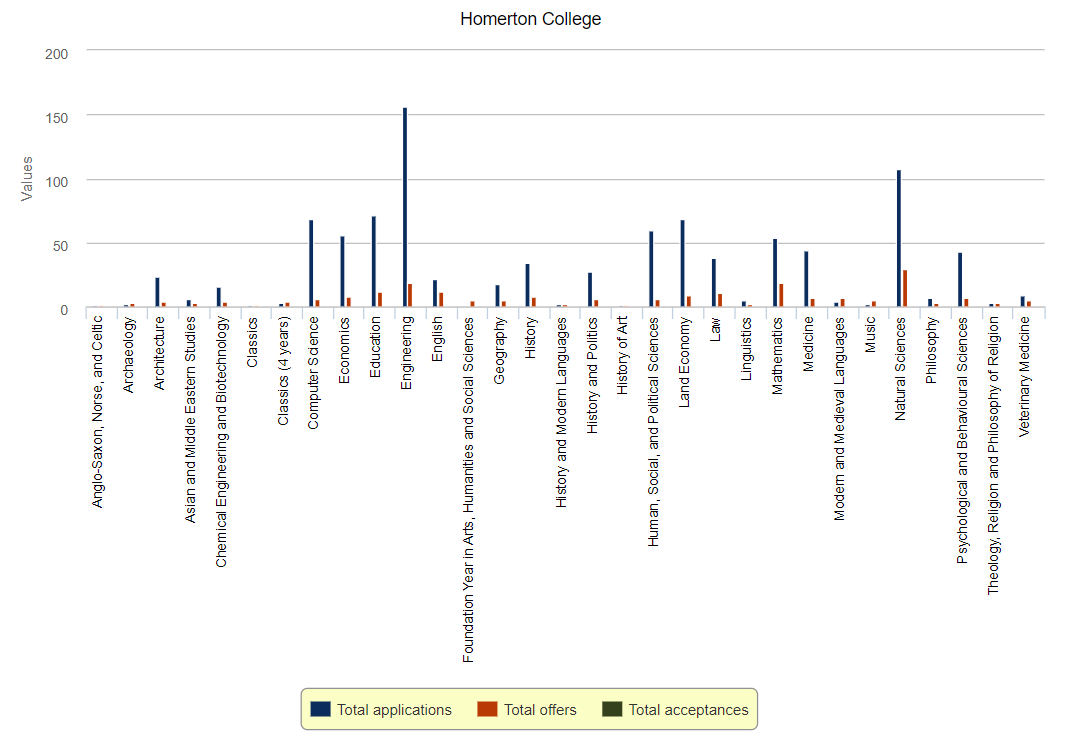Screen dimensions: 1066x748
Task: Click the Values y-axis title
Action: click(x=27, y=179)
